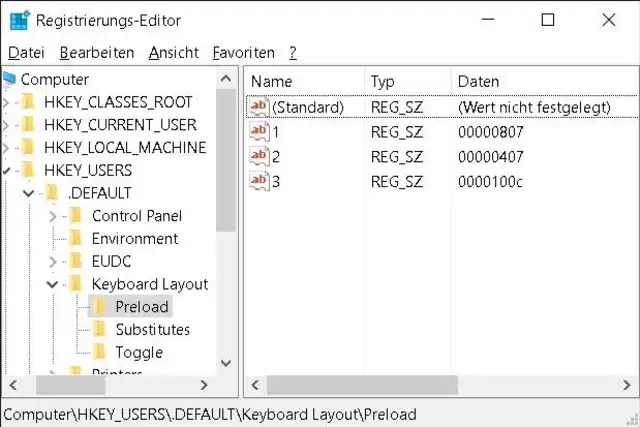Click the status bar registry path

(x=210, y=414)
